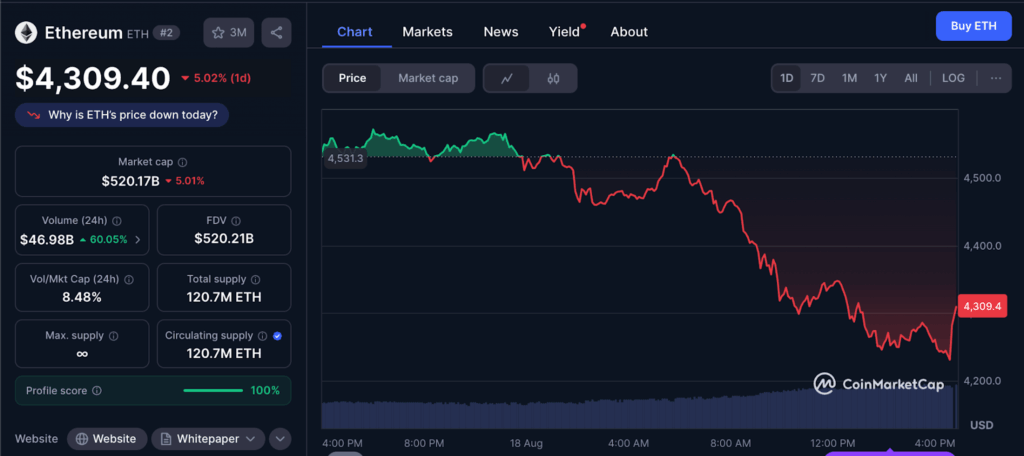The height and width of the screenshot is (456, 1024).
Task: Click info icon next to Volume (24h)
Action: click(x=117, y=221)
